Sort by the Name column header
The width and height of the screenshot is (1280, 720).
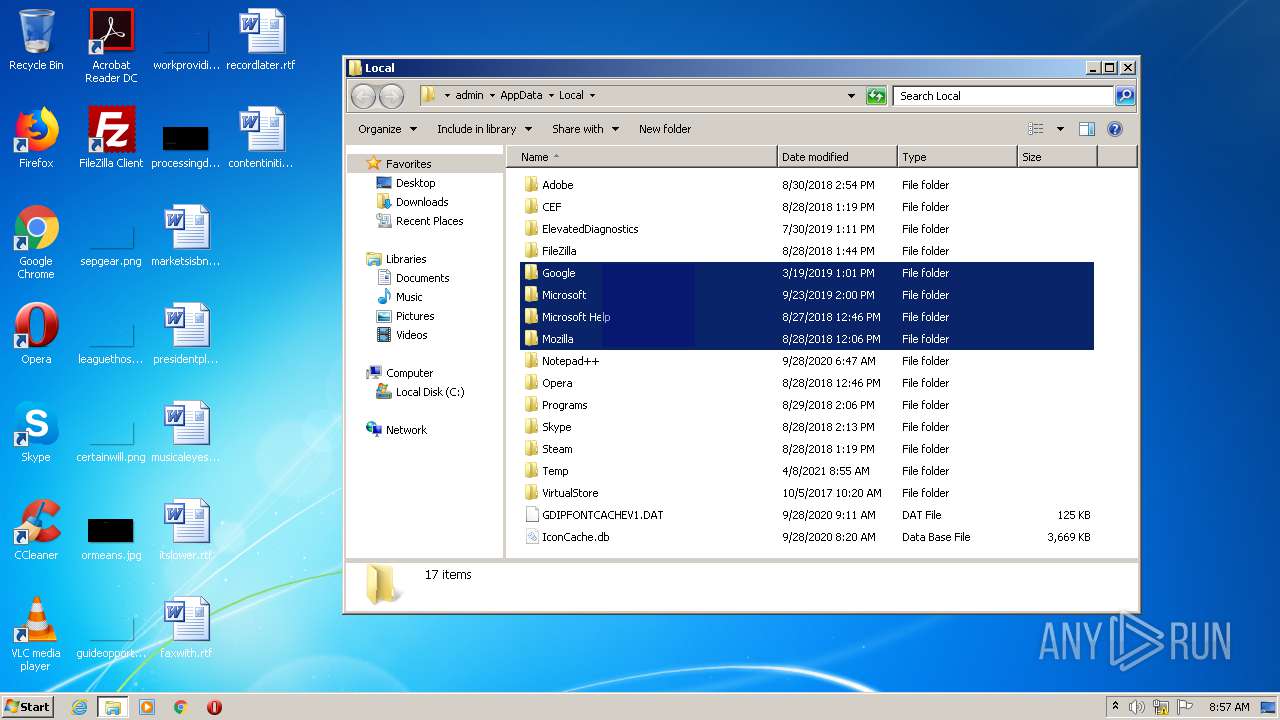tap(641, 157)
